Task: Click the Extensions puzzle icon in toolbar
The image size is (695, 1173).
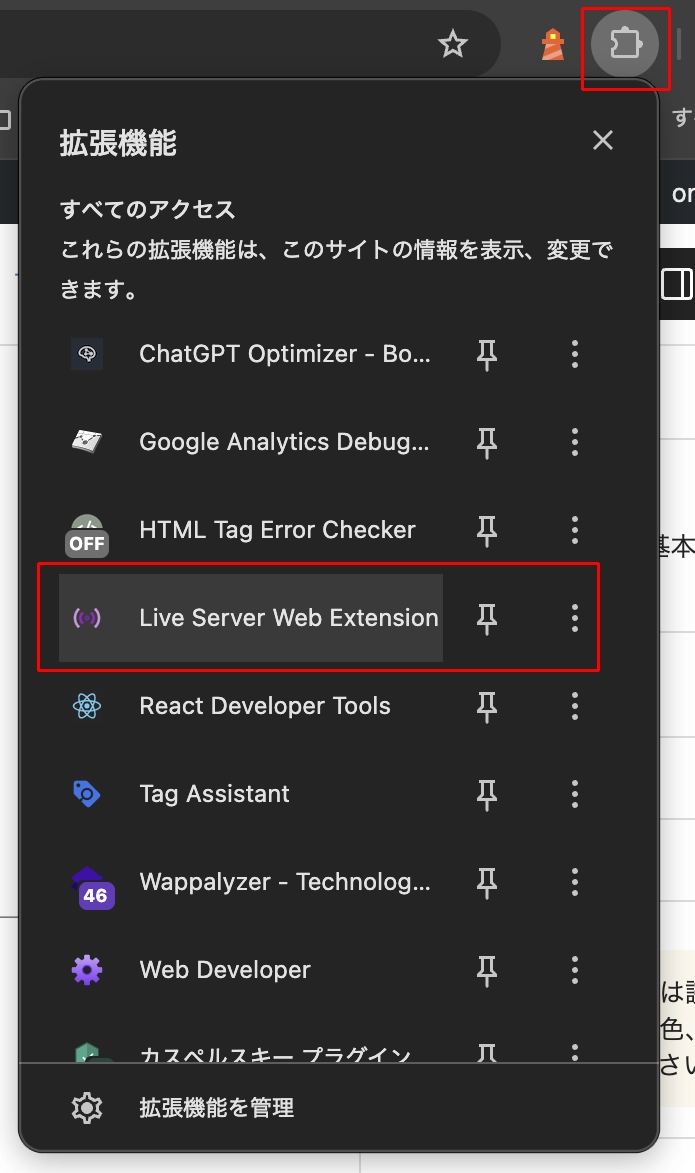Action: point(625,44)
